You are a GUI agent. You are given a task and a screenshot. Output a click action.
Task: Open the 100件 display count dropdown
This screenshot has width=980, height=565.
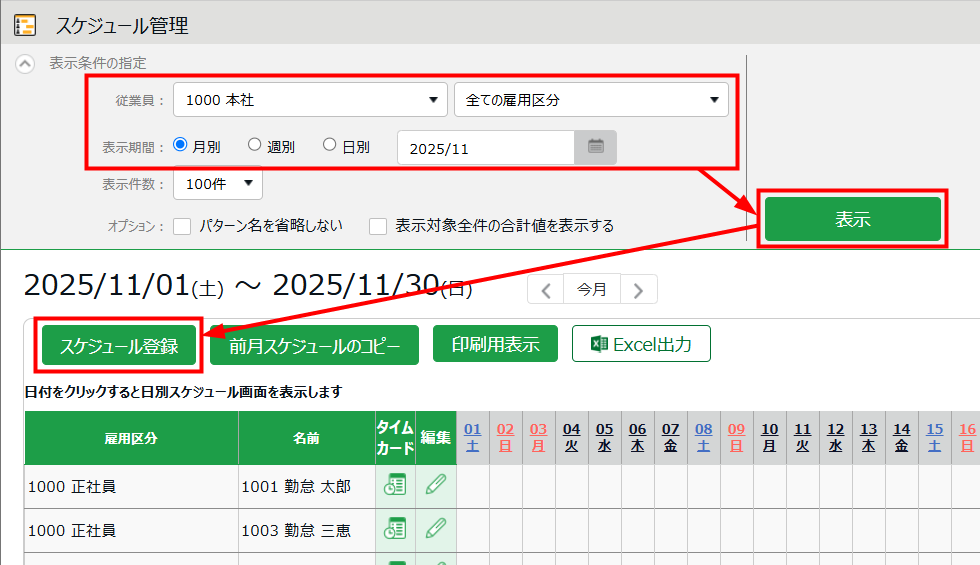[x=217, y=184]
